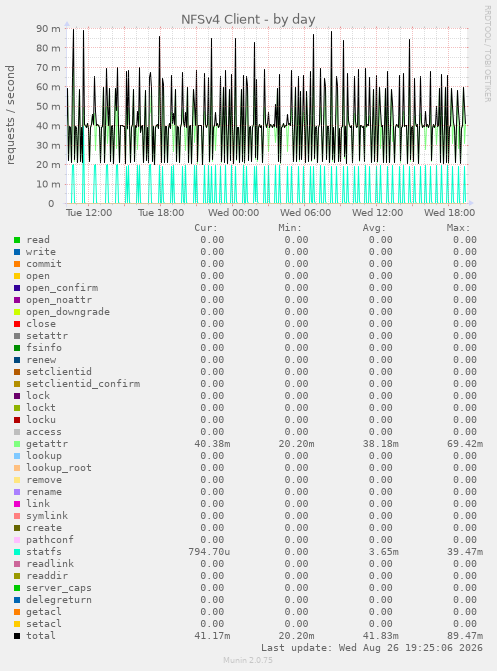Click the Wed 00:00 x-axis label
Image resolution: width=497 pixels, height=671 pixels.
tap(233, 213)
